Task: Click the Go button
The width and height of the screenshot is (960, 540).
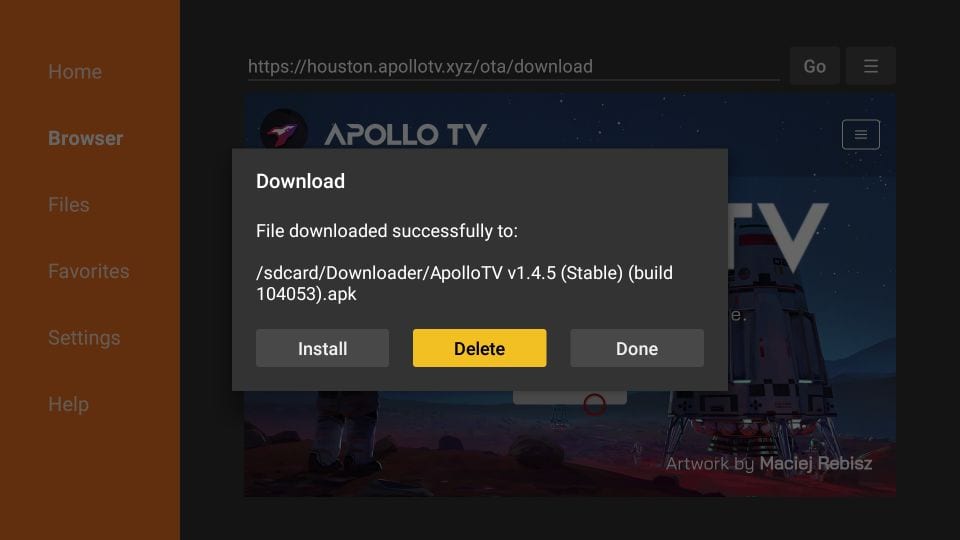Action: coord(814,66)
